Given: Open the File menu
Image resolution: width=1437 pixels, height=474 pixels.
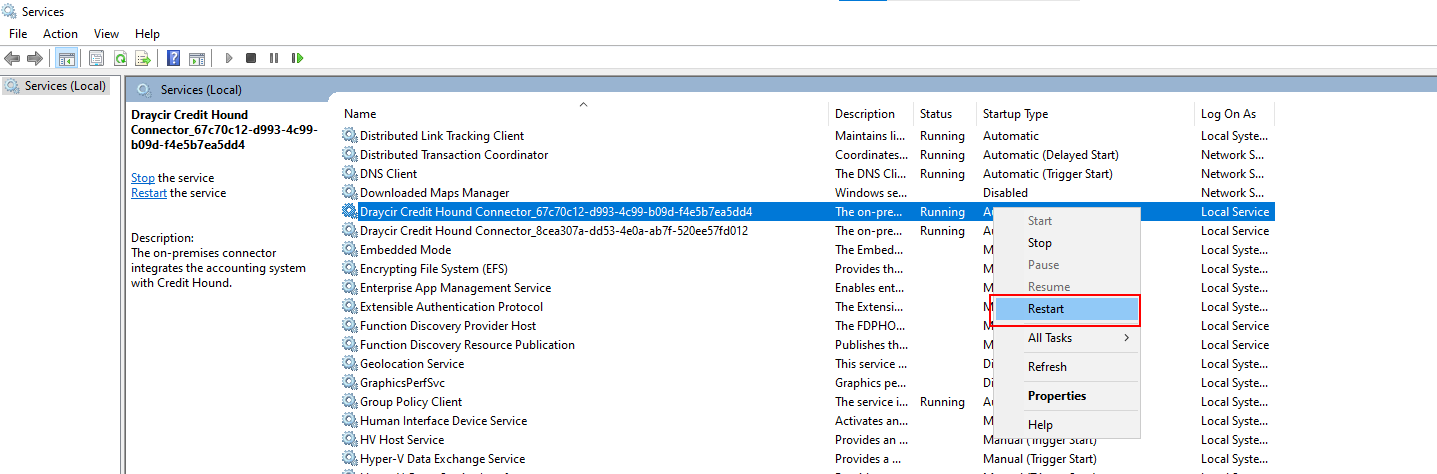Looking at the screenshot, I should [x=18, y=34].
